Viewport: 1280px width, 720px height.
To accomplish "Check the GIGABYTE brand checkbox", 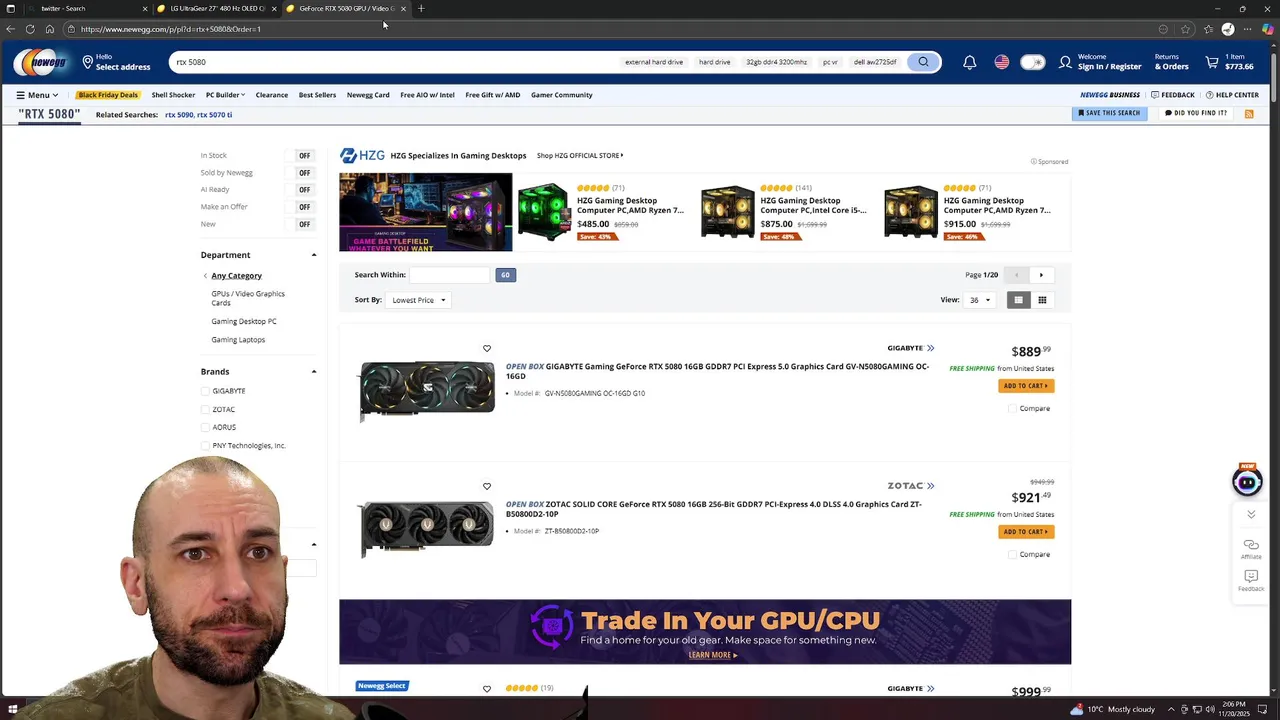I will [x=205, y=391].
